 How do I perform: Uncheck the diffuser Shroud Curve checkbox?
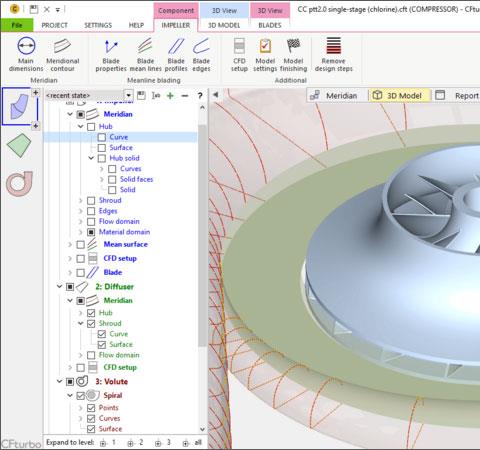pos(102,334)
